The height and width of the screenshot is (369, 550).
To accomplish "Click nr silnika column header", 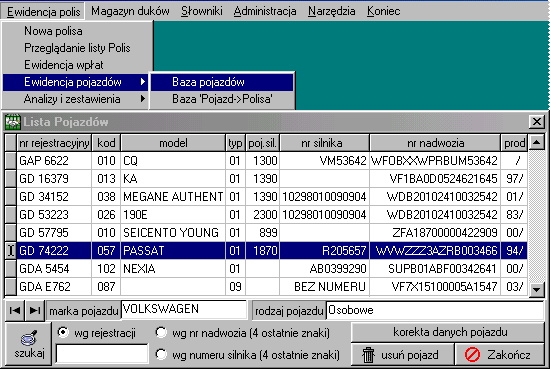I will point(324,143).
